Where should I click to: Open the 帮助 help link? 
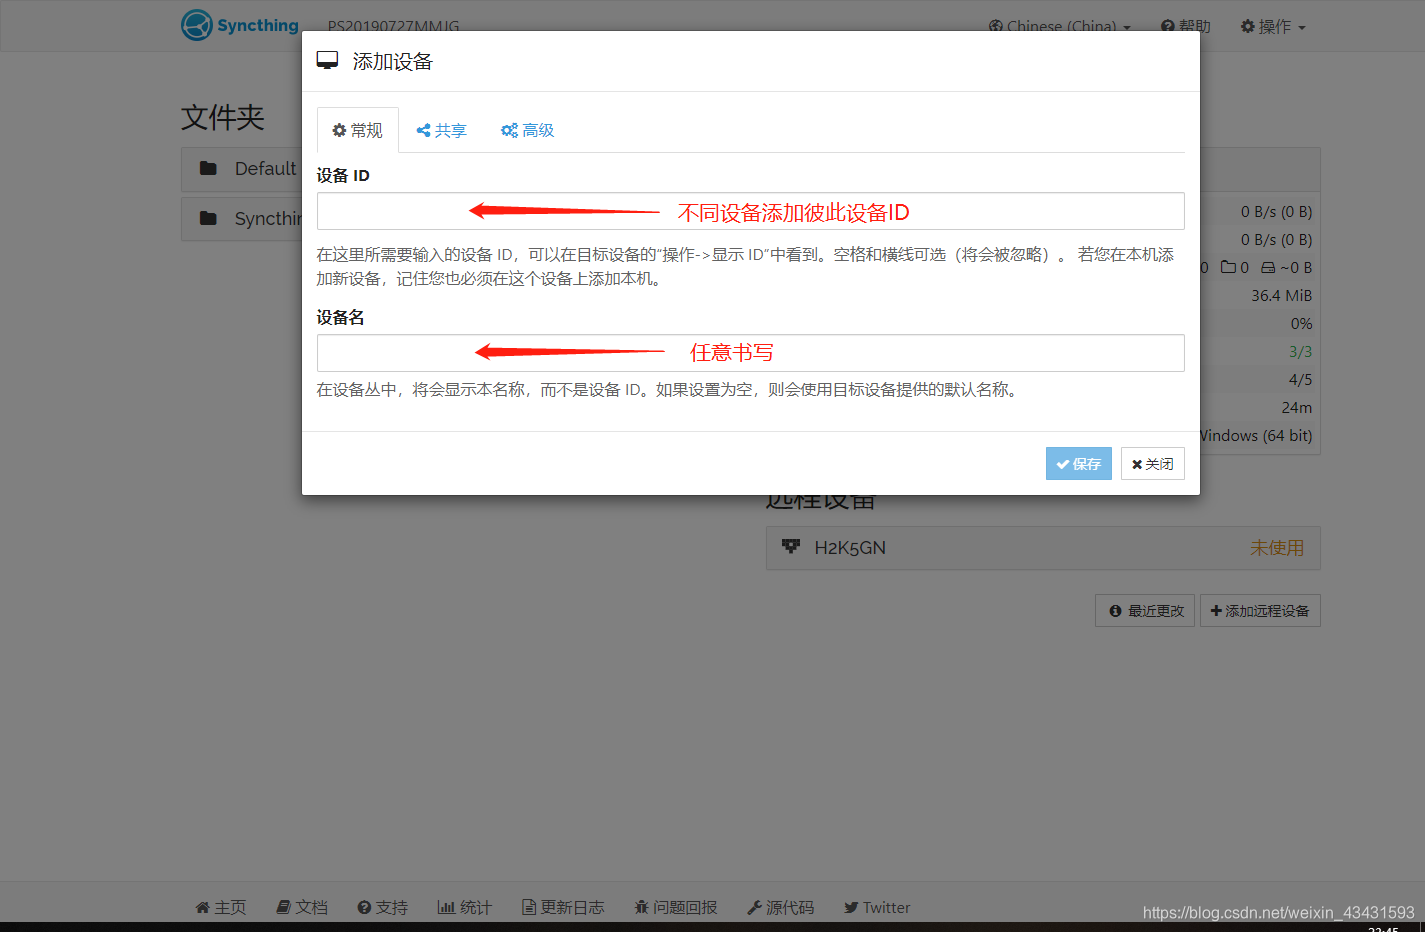1186,27
